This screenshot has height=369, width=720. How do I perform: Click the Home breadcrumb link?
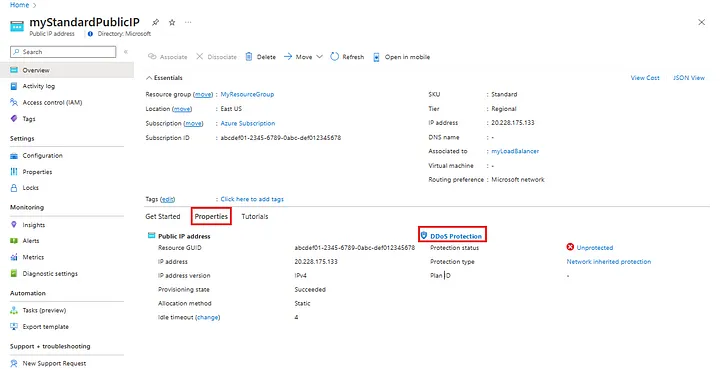pos(19,5)
